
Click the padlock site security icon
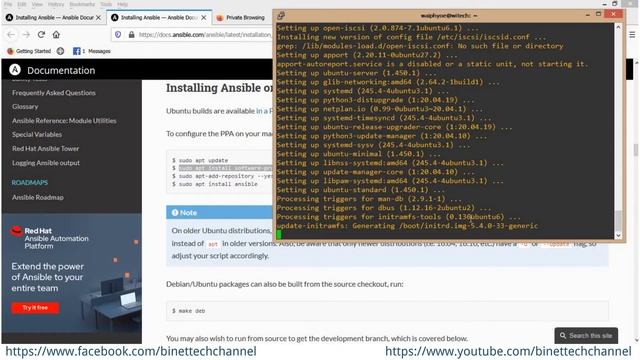point(131,35)
